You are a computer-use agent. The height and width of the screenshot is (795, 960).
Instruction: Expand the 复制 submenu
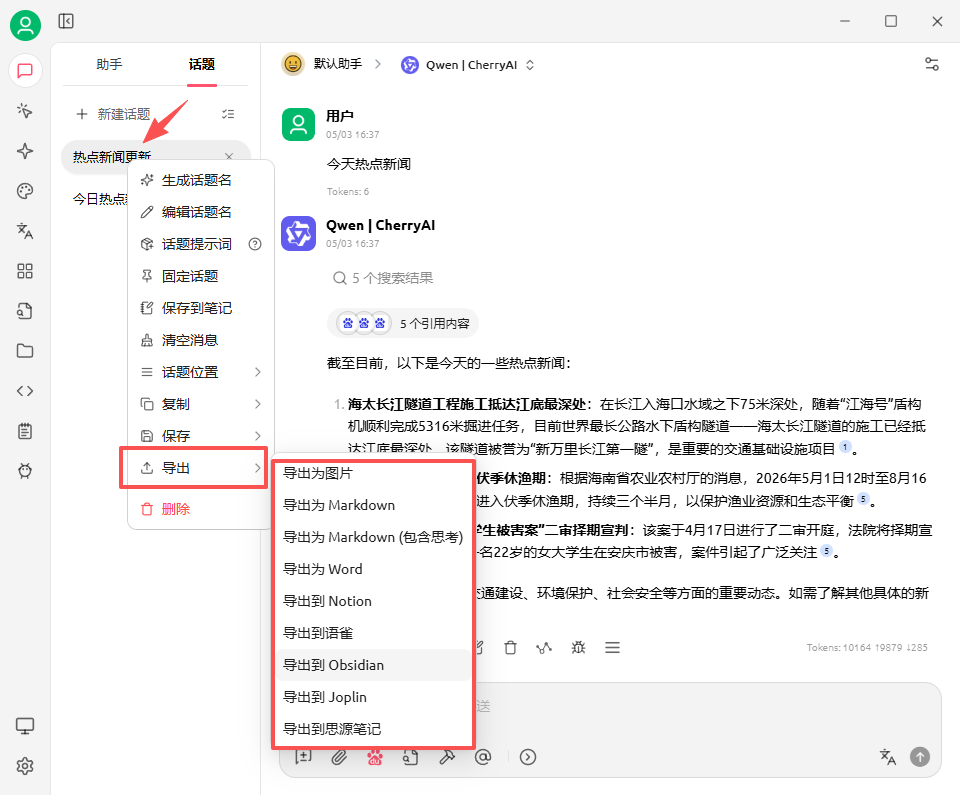click(201, 404)
